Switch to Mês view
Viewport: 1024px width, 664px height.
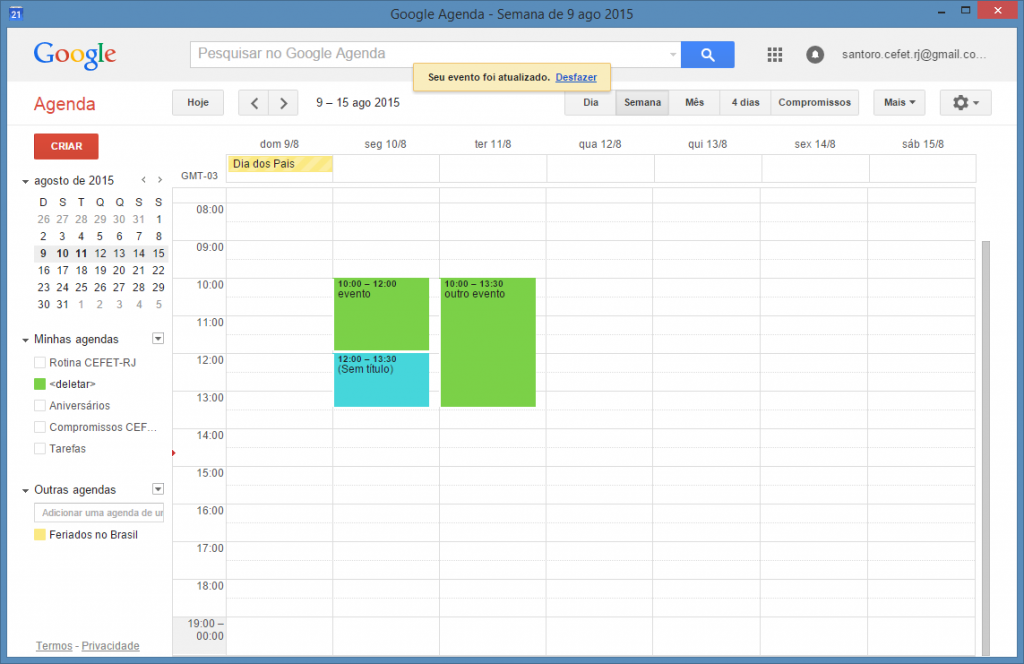(x=694, y=103)
